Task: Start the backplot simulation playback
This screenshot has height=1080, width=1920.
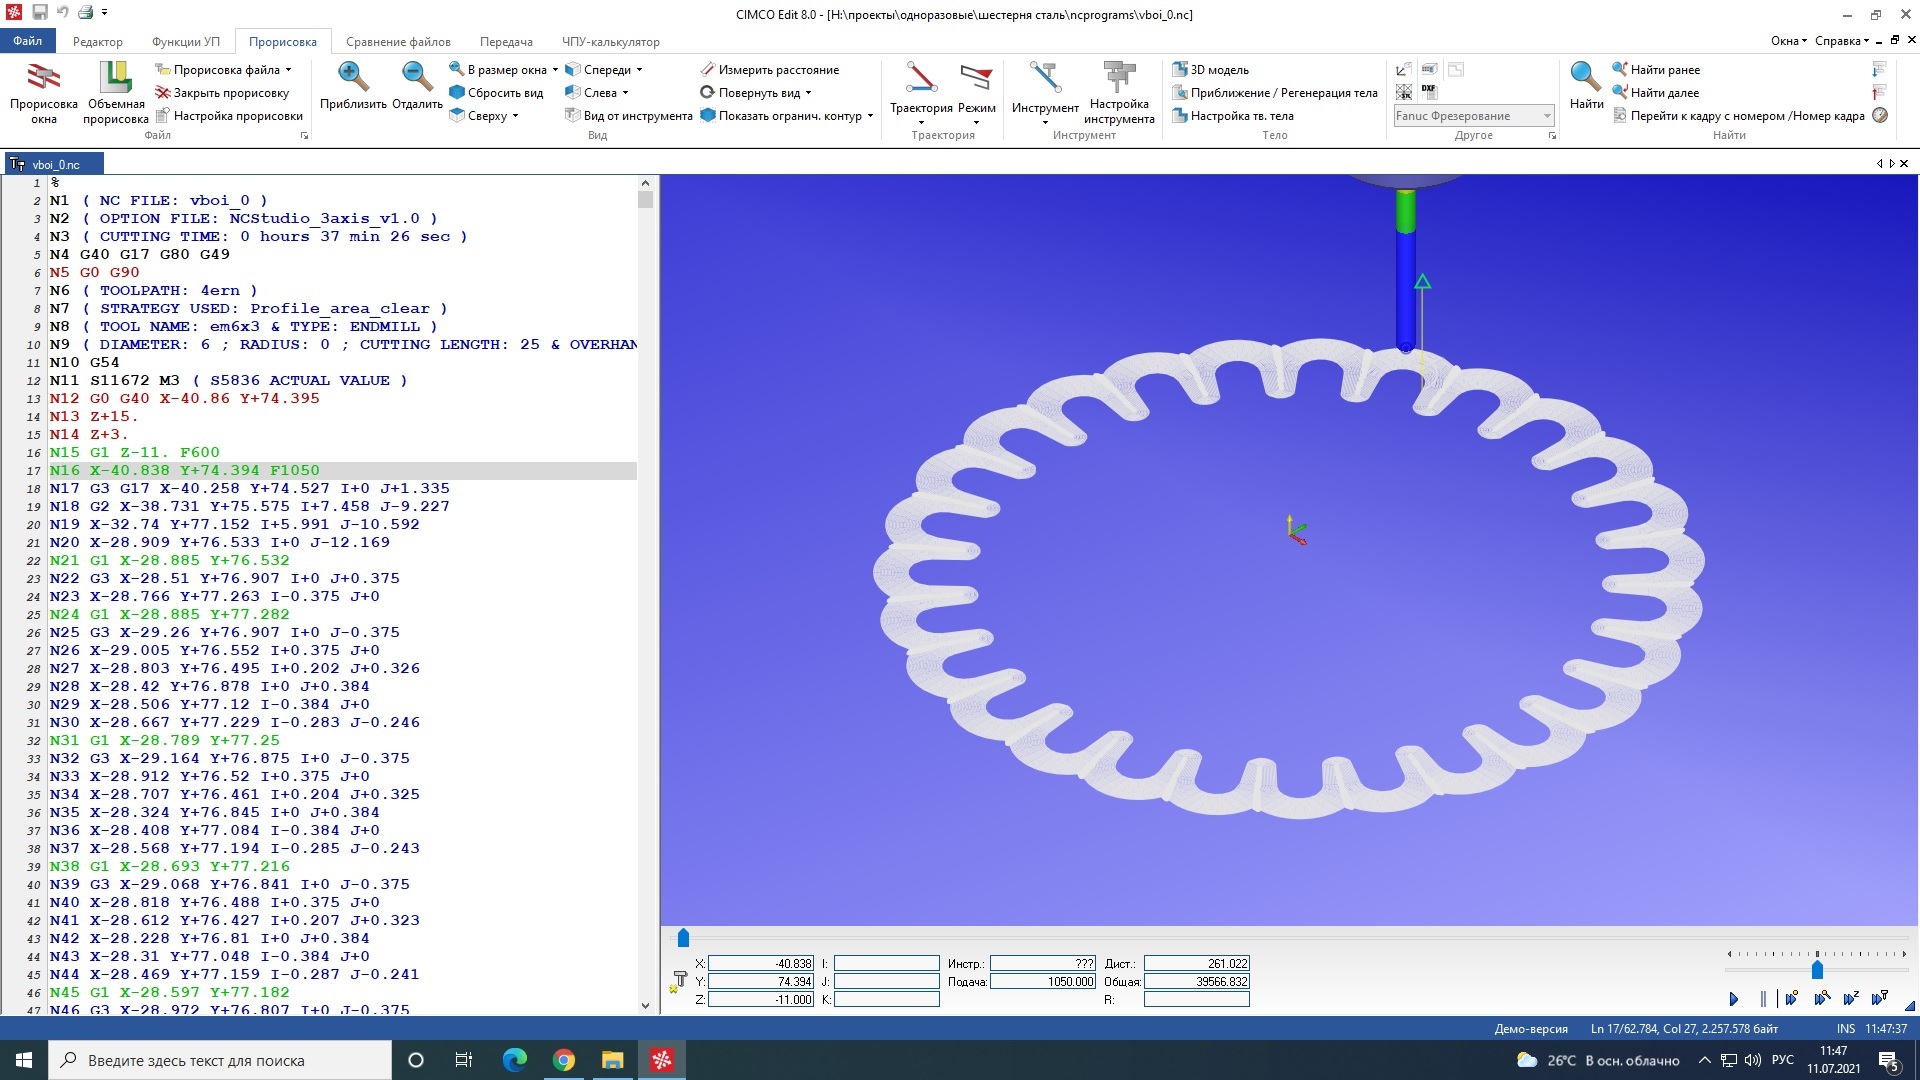Action: 1734,998
